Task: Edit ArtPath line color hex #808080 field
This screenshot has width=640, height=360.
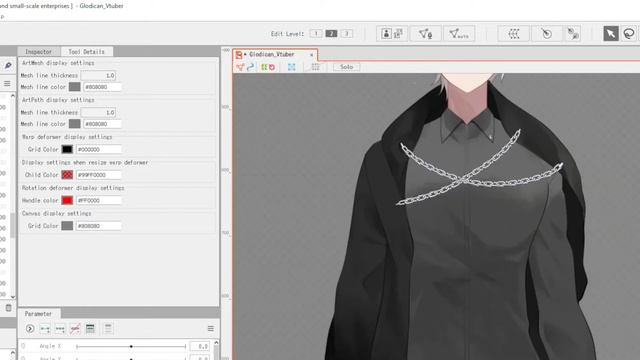Action: 102,124
